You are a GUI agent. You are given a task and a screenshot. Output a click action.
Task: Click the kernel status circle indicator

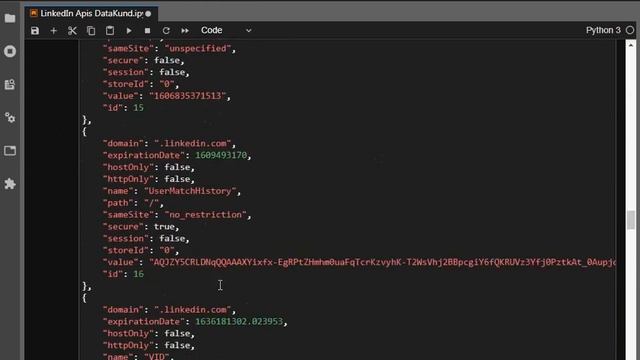coord(630,30)
